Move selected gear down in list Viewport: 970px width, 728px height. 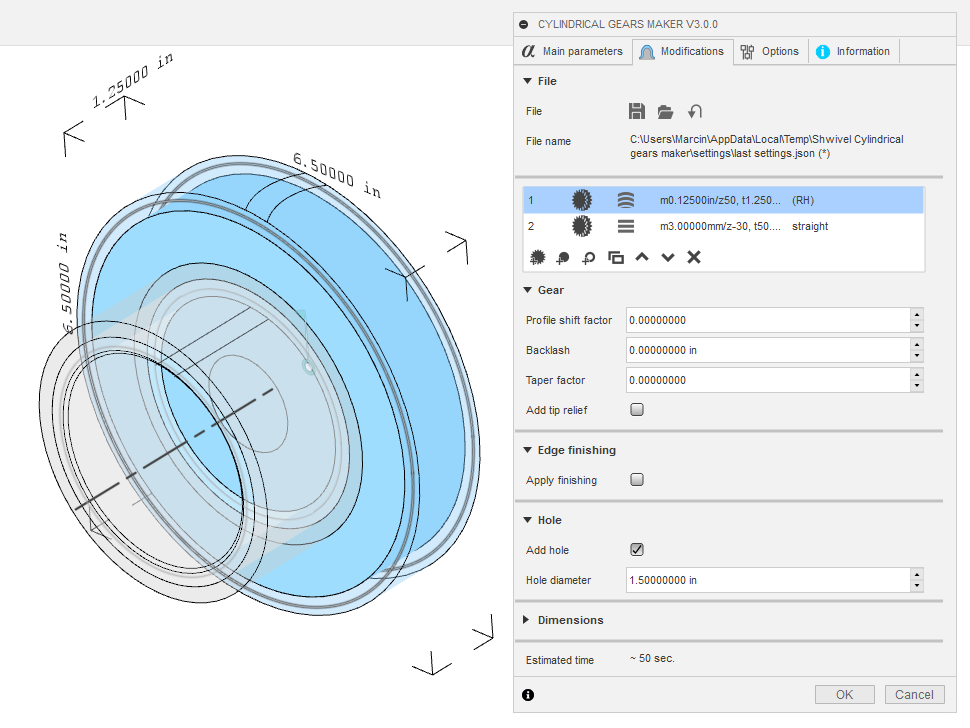tap(667, 257)
